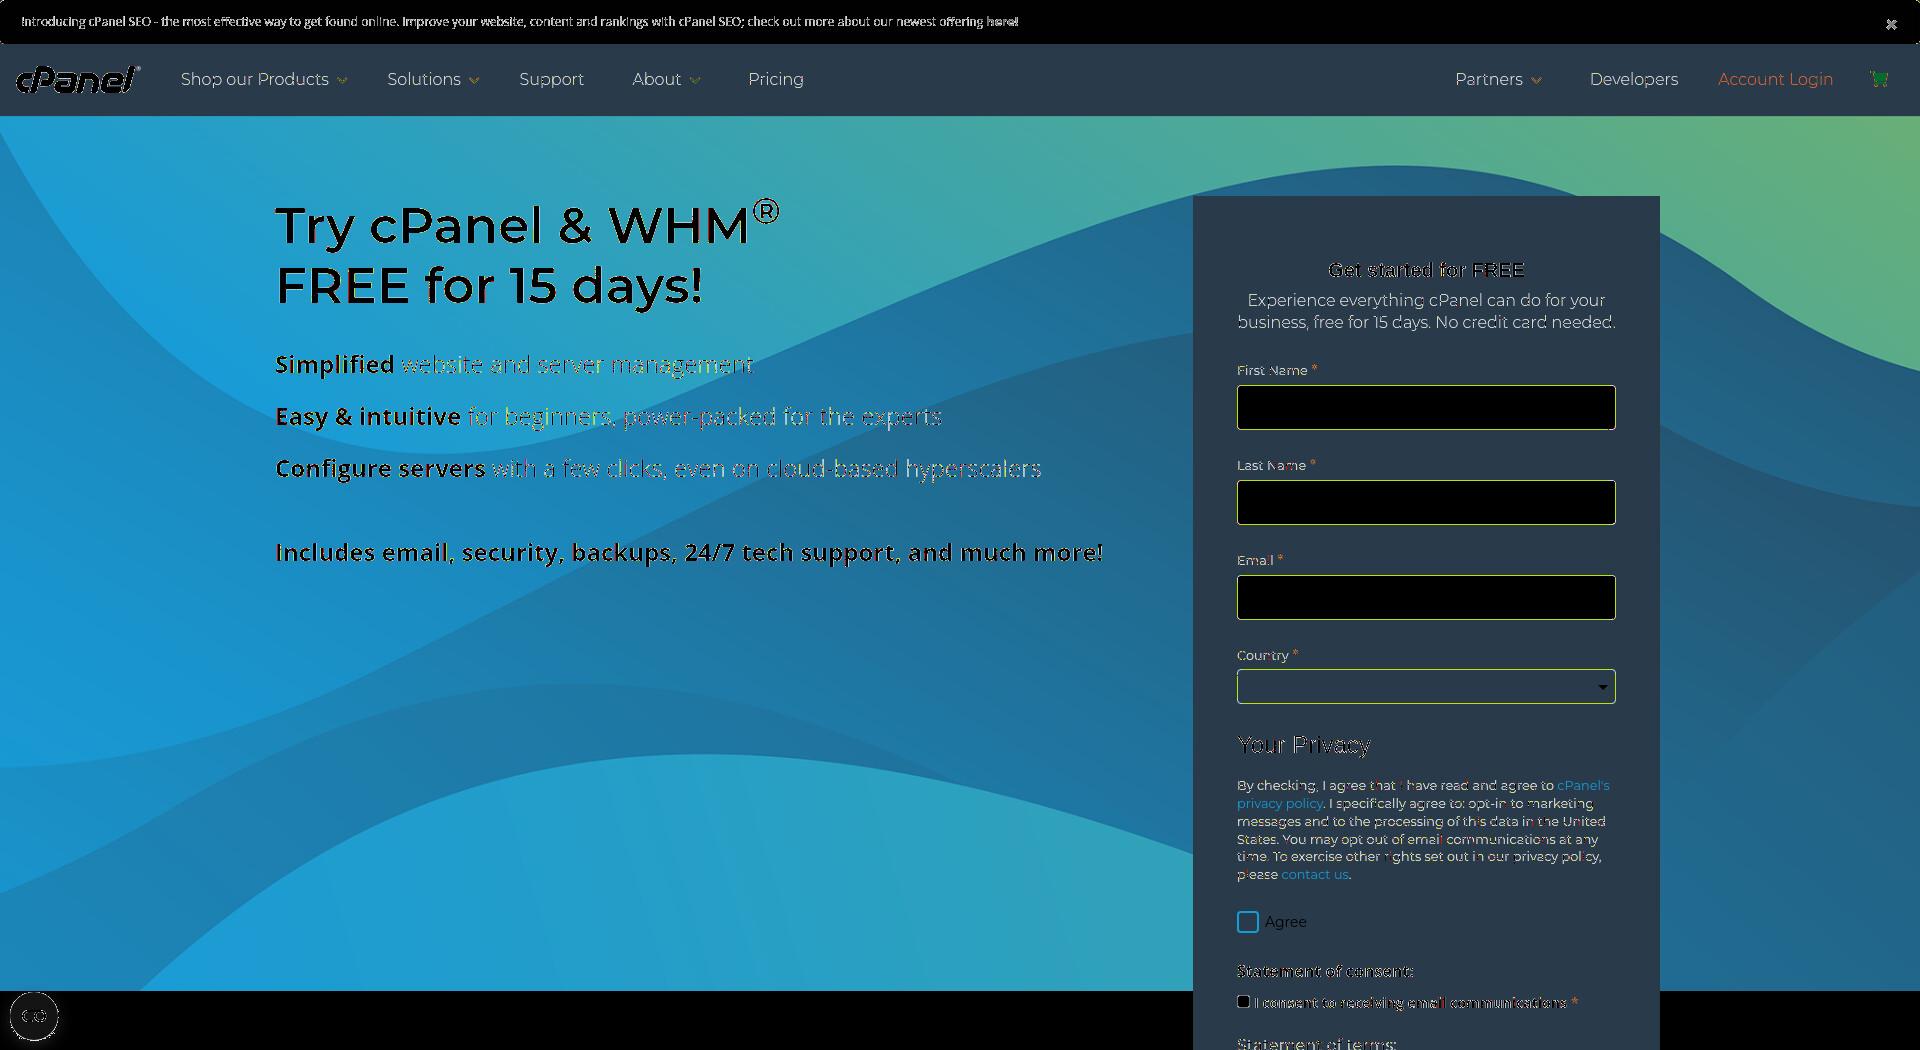Open the cookie settings round icon
The height and width of the screenshot is (1050, 1920).
tap(34, 1016)
